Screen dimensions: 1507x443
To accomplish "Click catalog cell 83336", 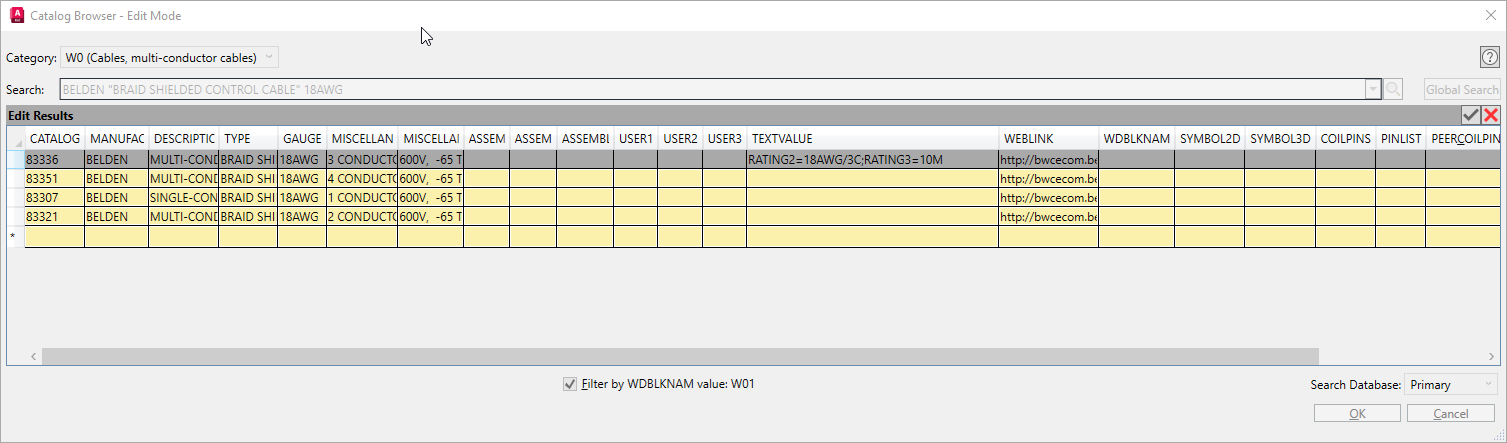I will [55, 159].
